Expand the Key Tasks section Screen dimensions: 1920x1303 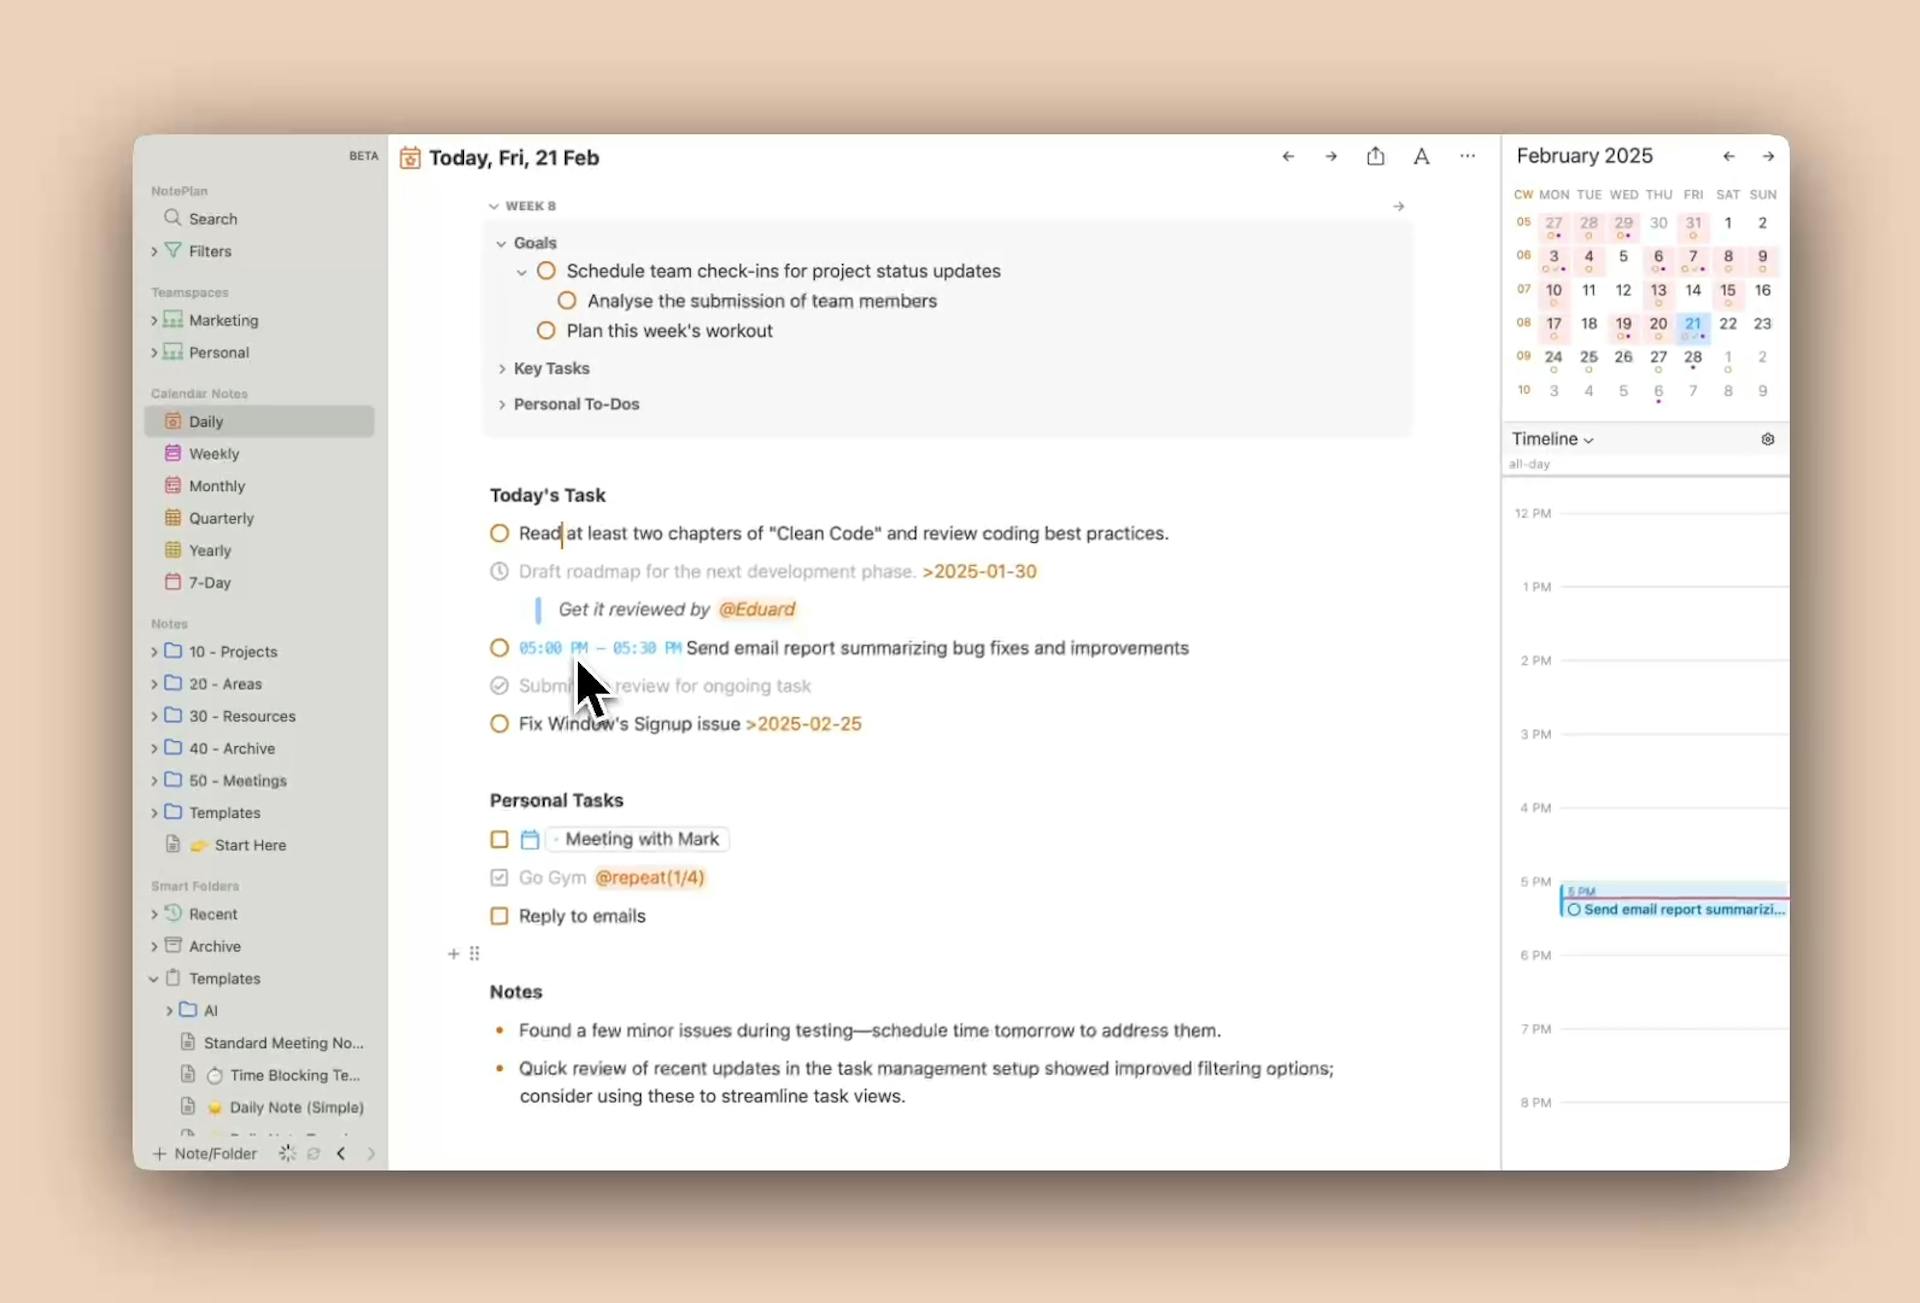(502, 369)
